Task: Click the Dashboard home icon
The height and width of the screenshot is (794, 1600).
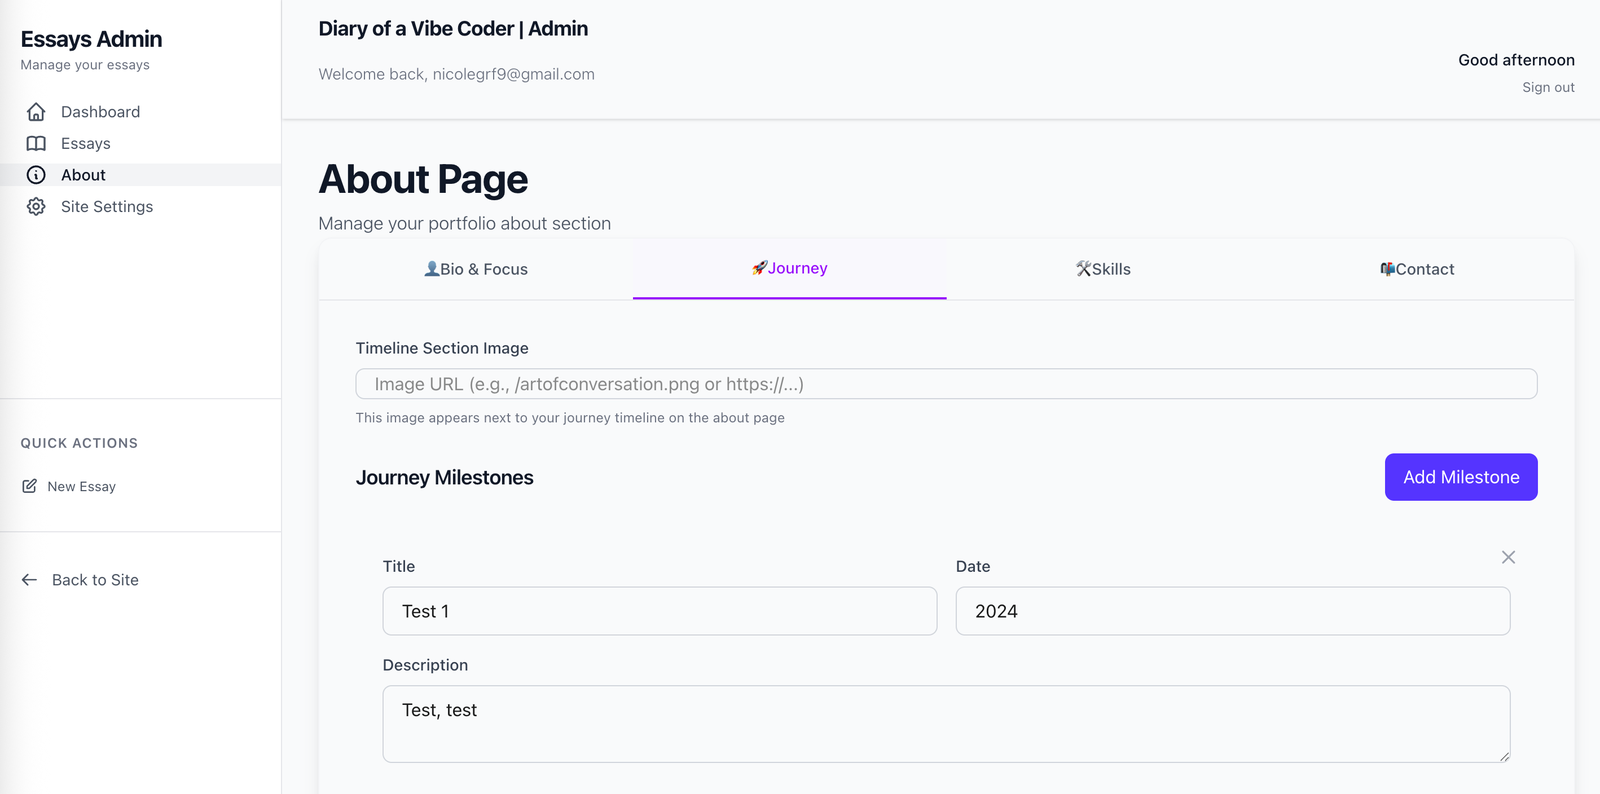Action: (36, 112)
